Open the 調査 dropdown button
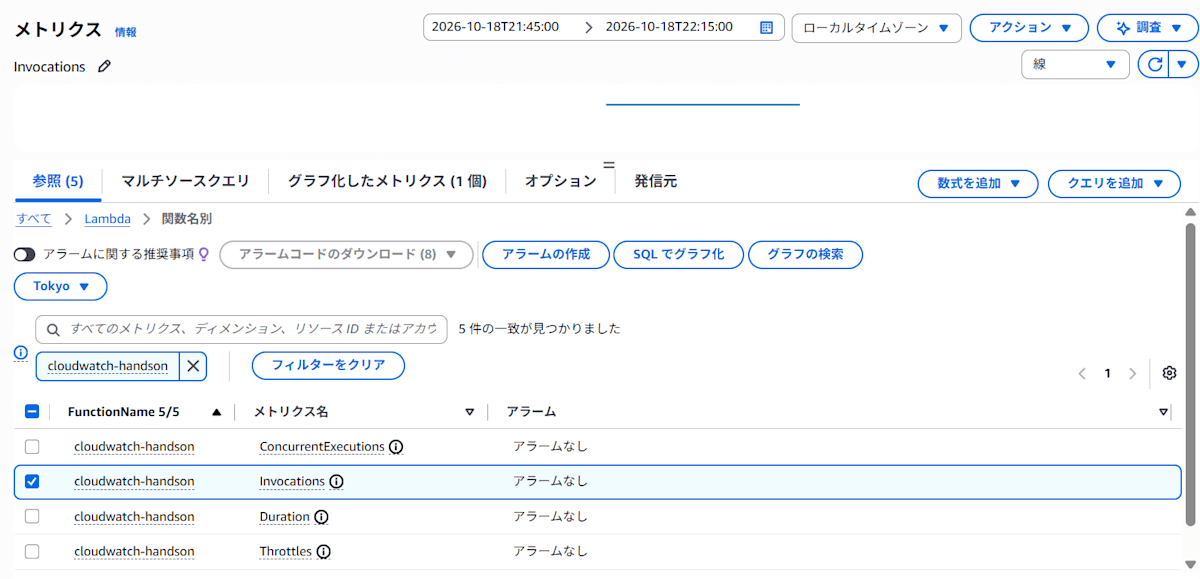 point(1147,28)
